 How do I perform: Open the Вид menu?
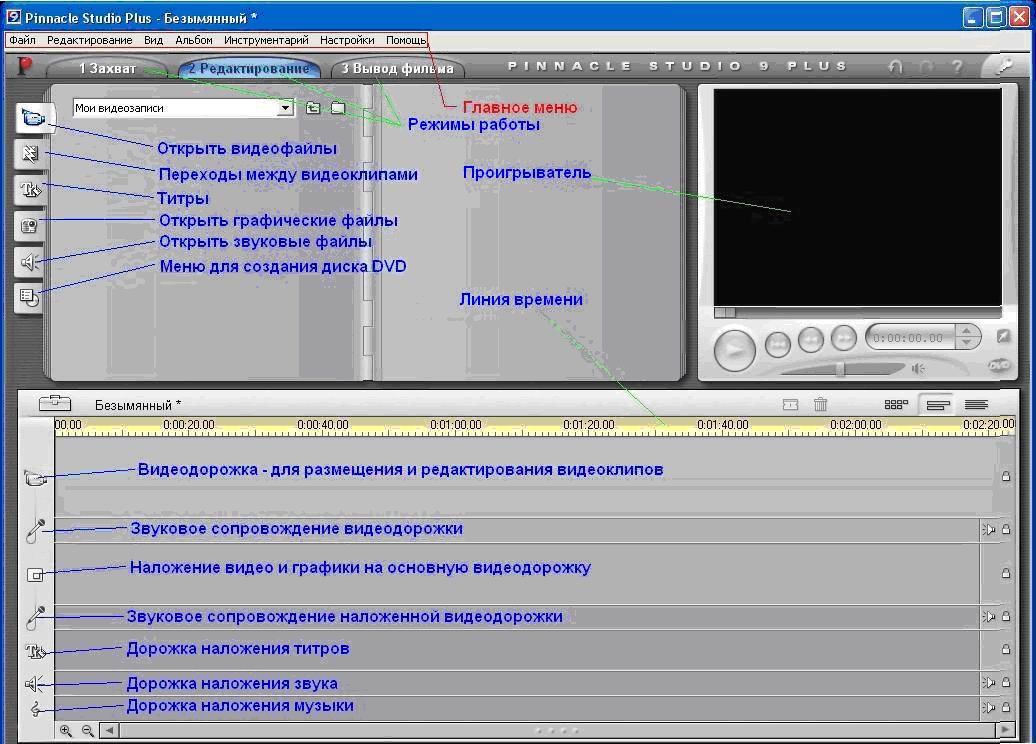click(x=153, y=40)
